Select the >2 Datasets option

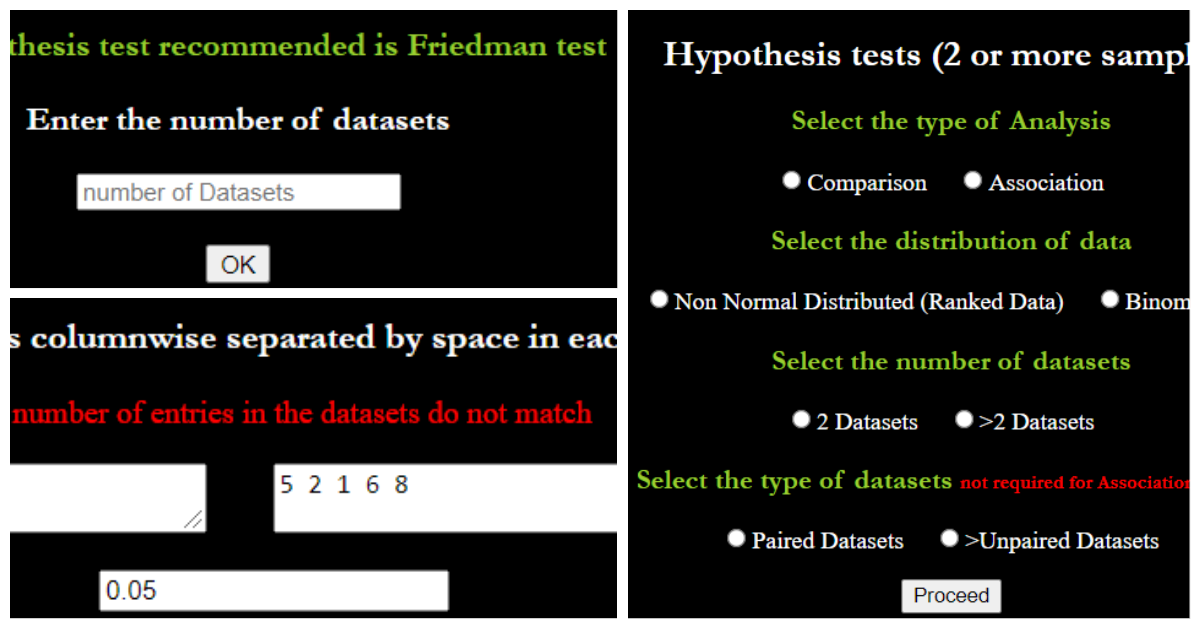pos(964,420)
